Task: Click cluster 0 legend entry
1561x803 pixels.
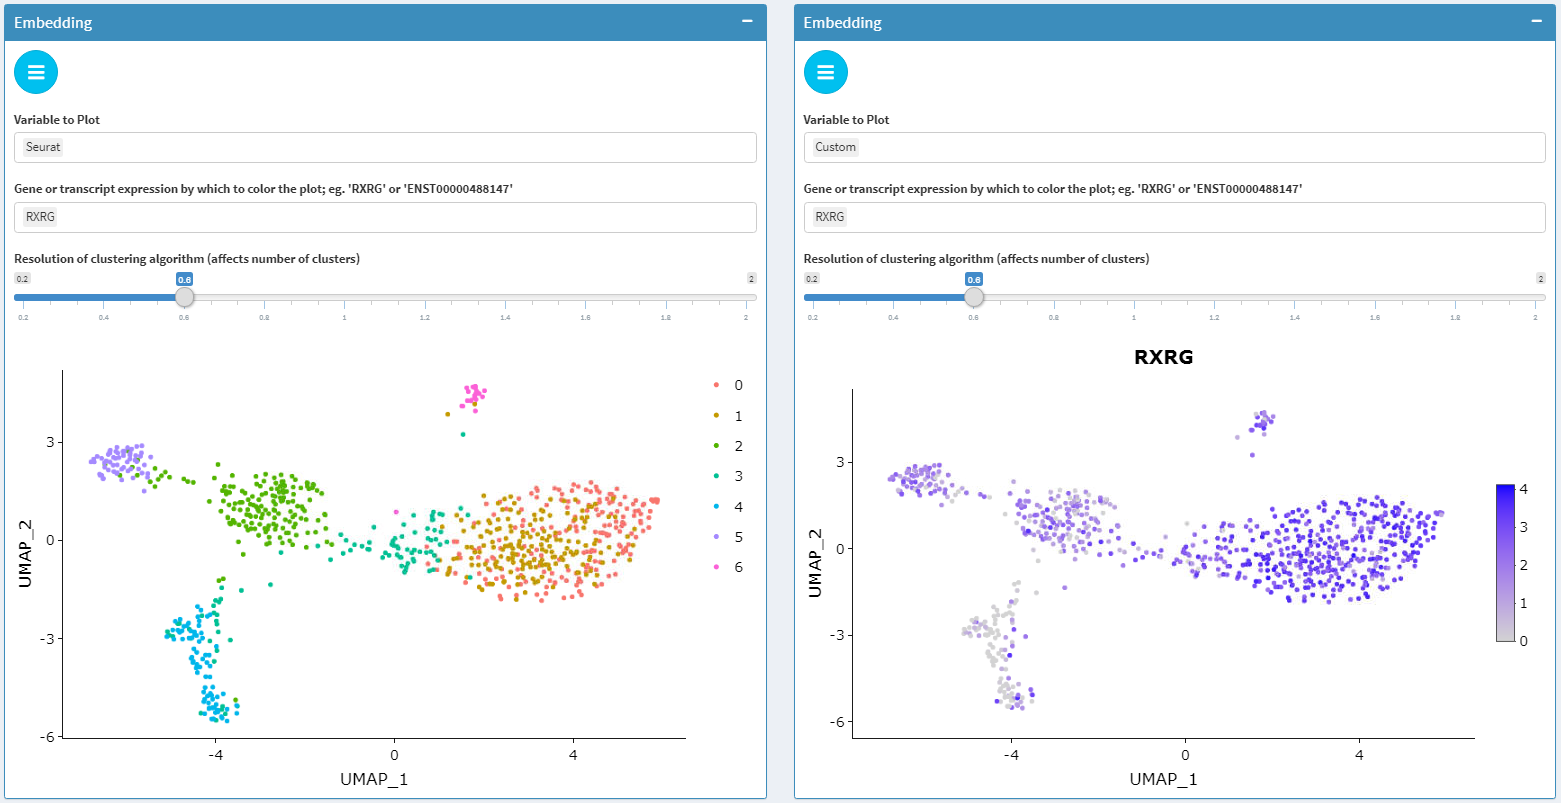Action: [727, 385]
